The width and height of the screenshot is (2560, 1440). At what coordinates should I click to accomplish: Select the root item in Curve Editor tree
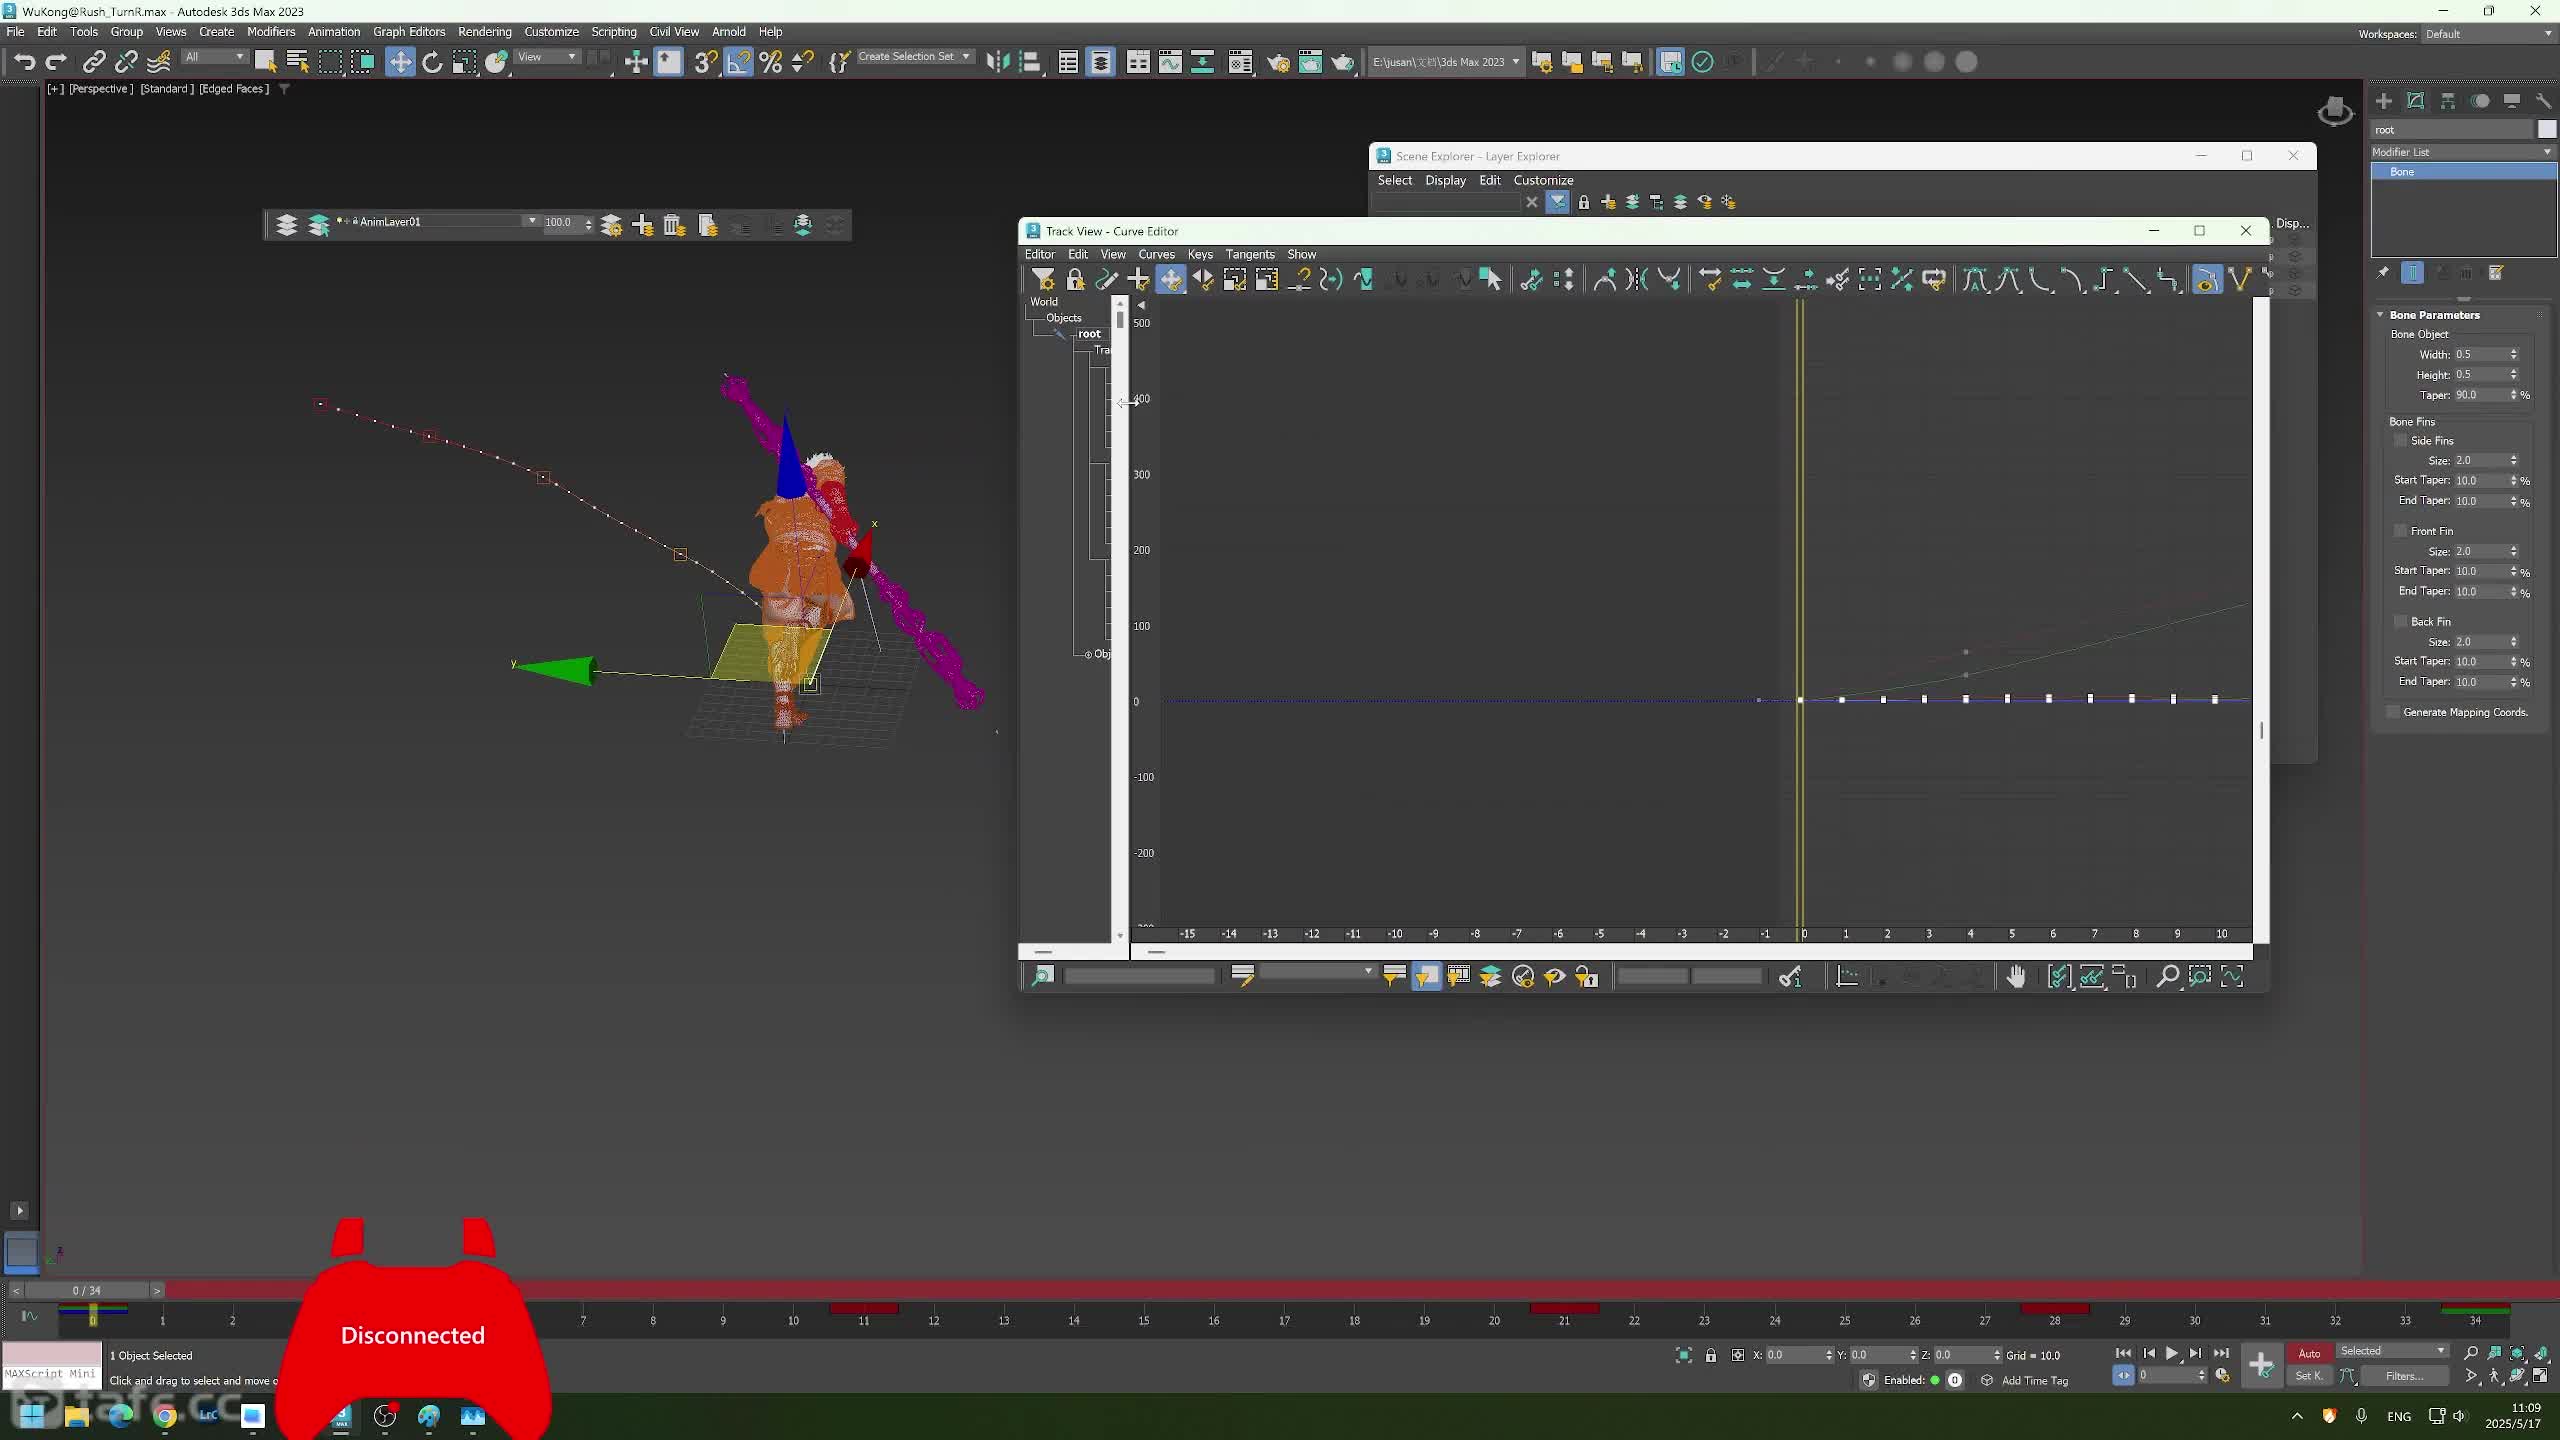click(1089, 334)
